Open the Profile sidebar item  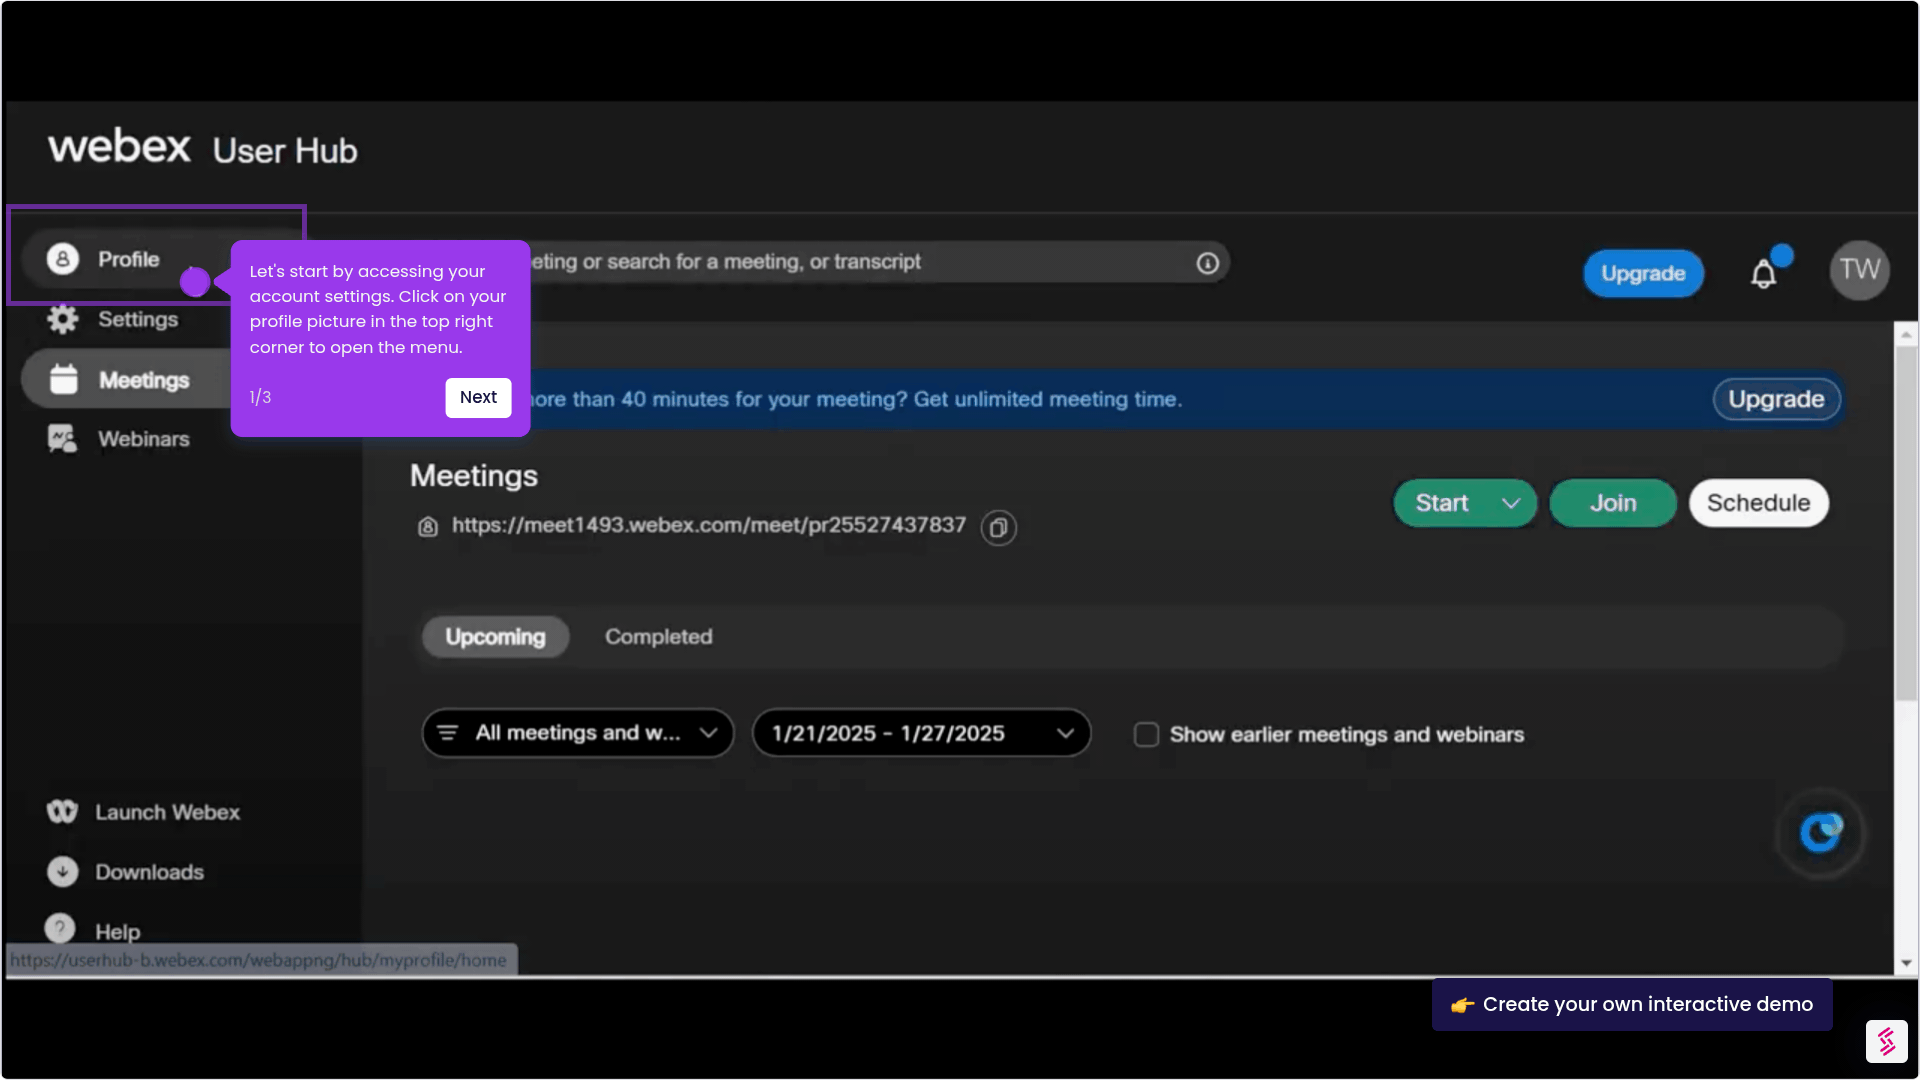[128, 259]
